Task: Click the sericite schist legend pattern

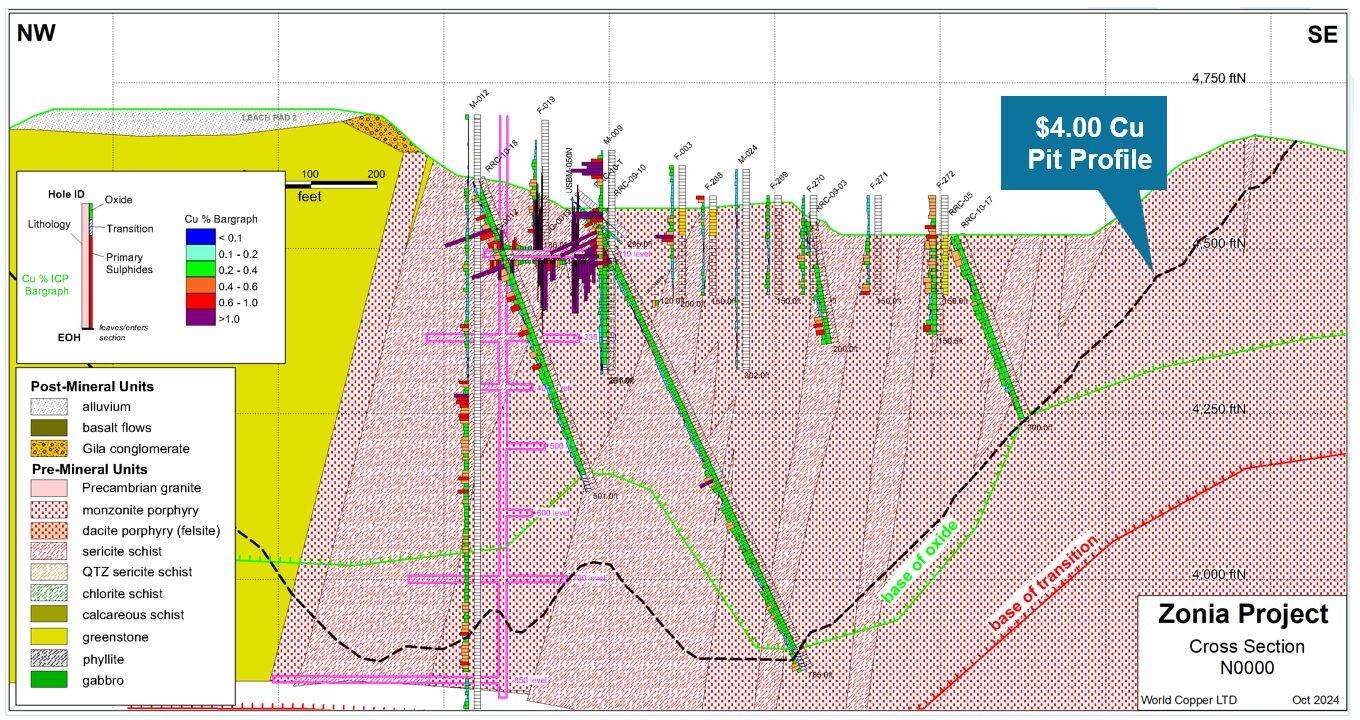Action: [47, 551]
